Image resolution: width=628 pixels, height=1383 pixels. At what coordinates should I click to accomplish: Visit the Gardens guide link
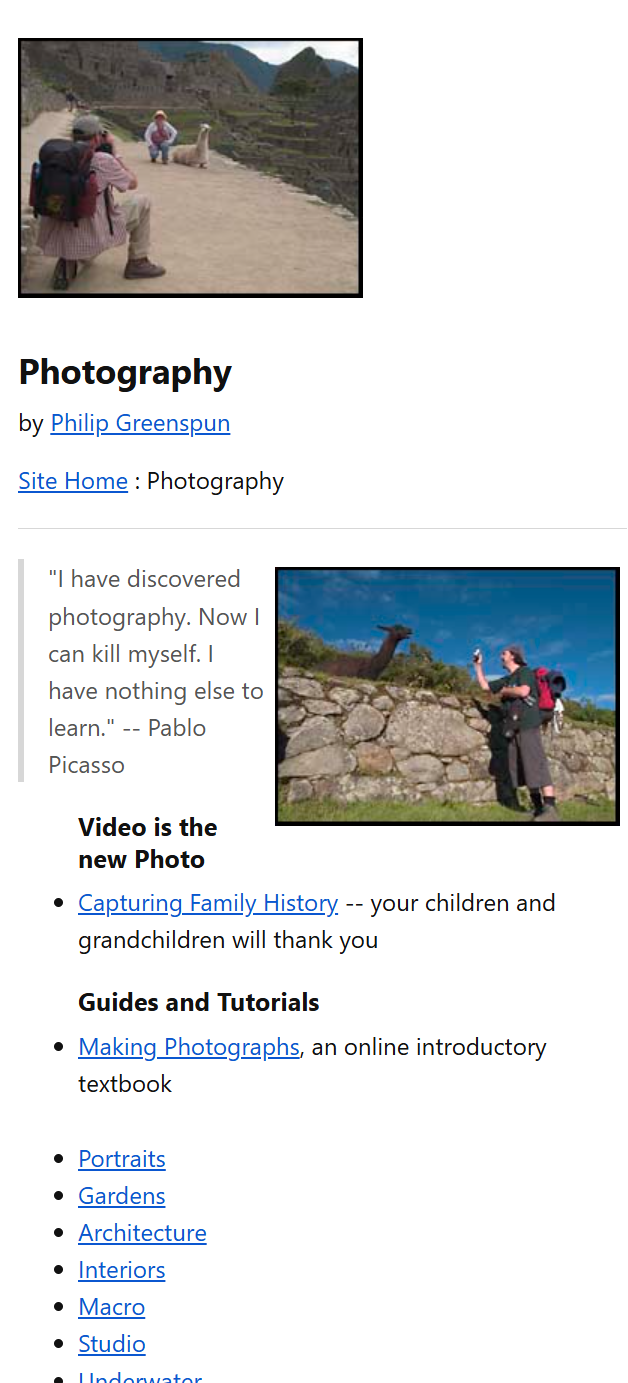click(122, 1196)
